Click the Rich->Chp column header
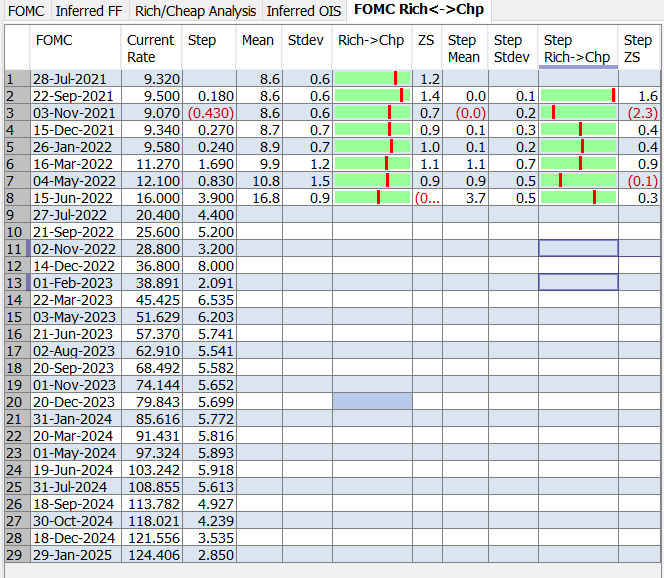 372,47
